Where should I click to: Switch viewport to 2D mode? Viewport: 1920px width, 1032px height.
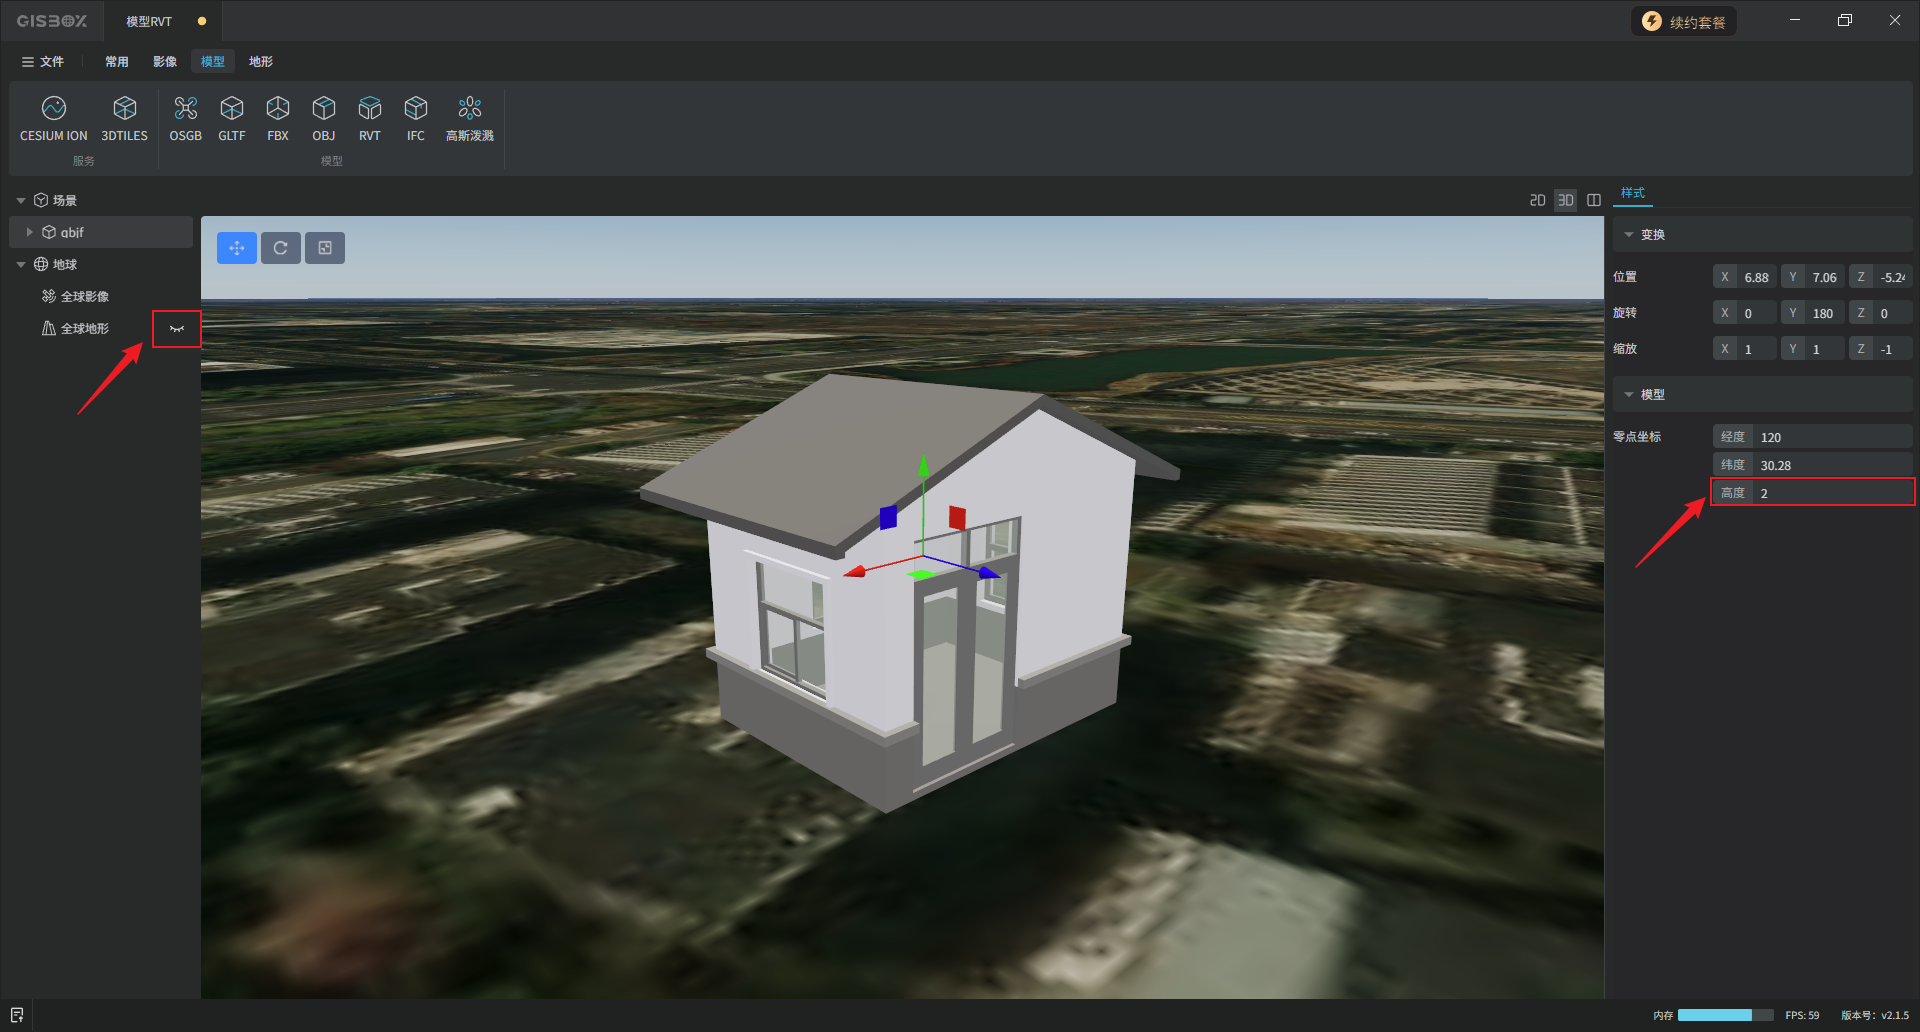tap(1537, 201)
